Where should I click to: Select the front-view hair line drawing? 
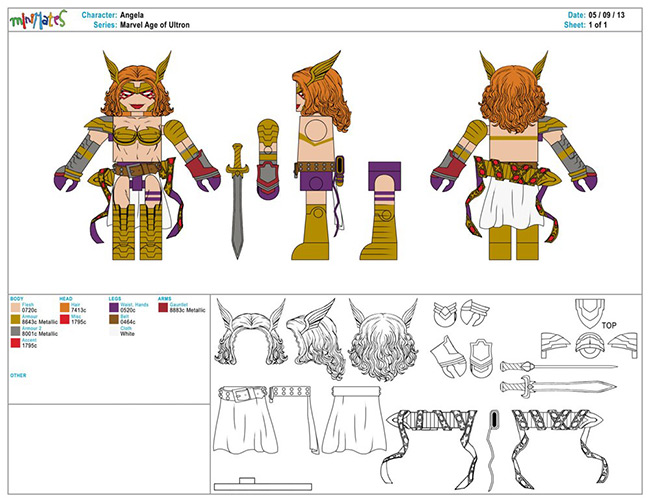pyautogui.click(x=251, y=332)
